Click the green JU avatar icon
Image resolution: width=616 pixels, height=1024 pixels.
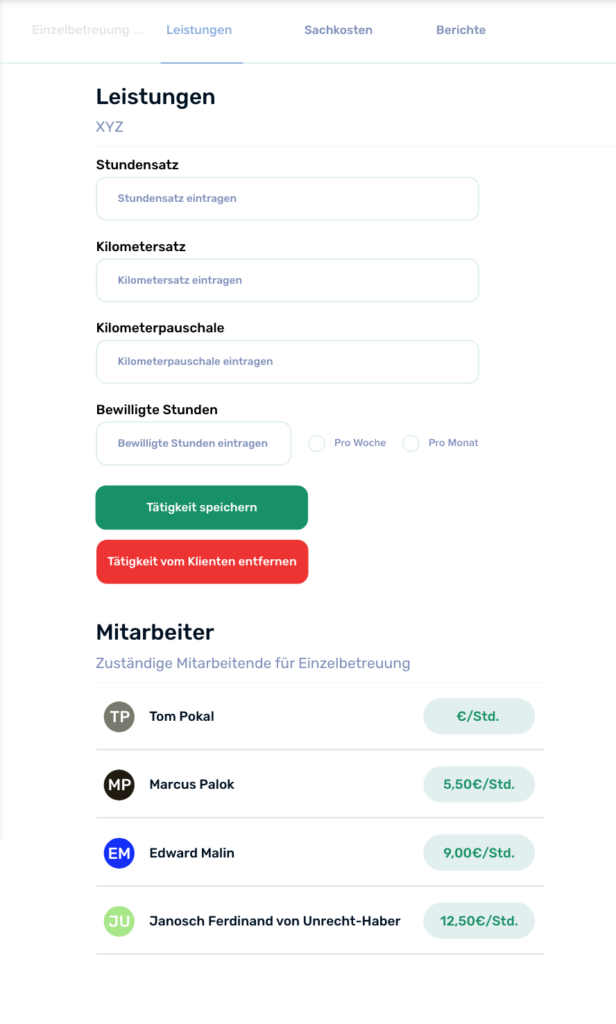pos(119,921)
